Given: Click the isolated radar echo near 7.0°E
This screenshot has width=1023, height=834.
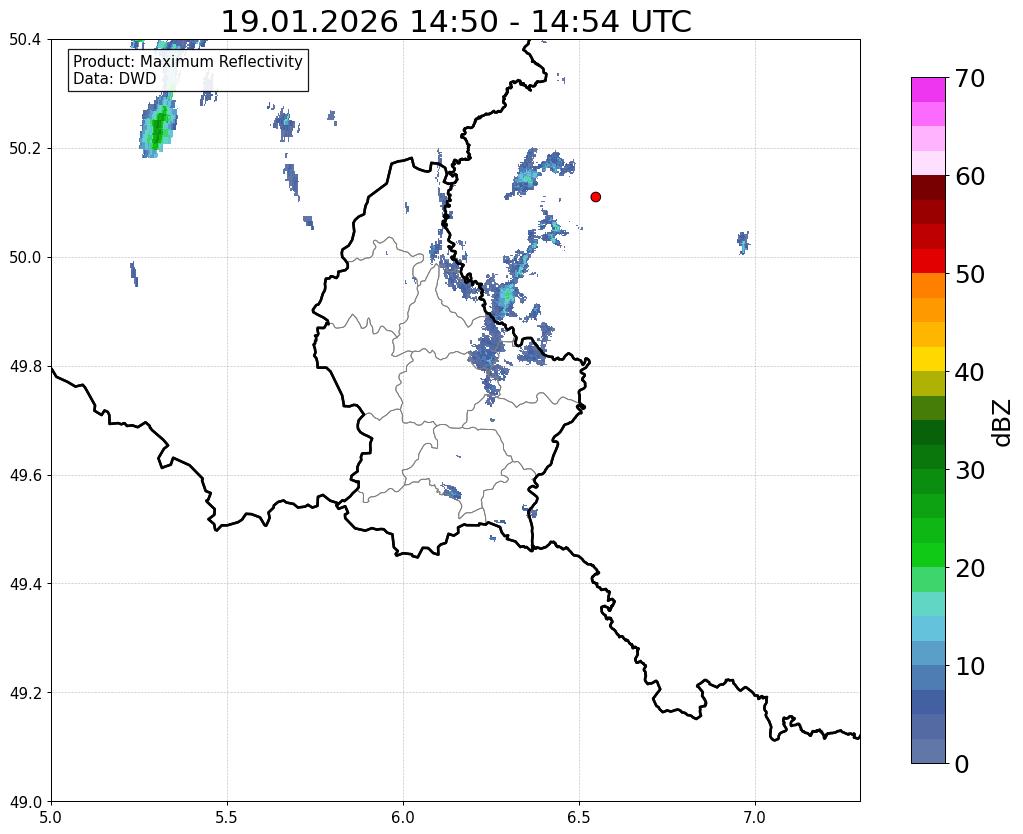Looking at the screenshot, I should [x=743, y=243].
